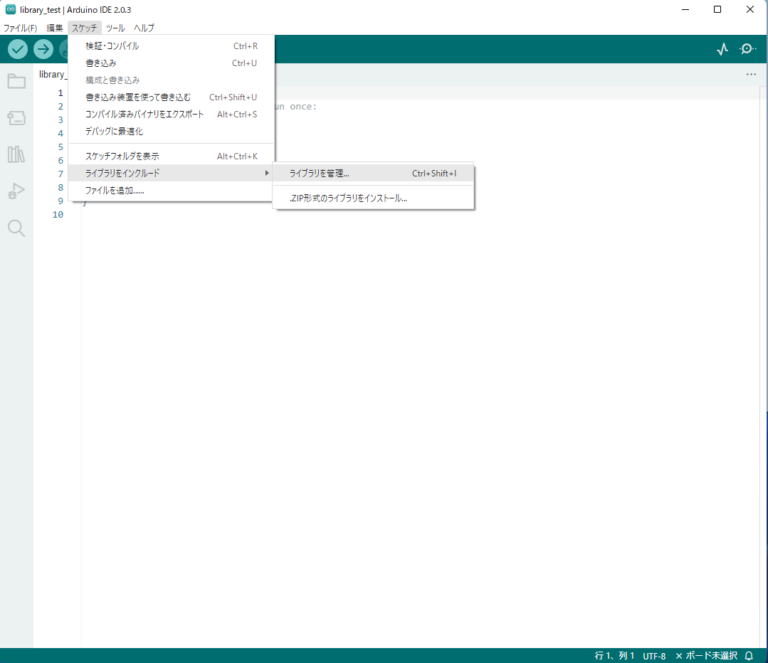Image resolution: width=768 pixels, height=663 pixels.
Task: Click the Upload arrow toolbar icon
Action: [x=43, y=50]
